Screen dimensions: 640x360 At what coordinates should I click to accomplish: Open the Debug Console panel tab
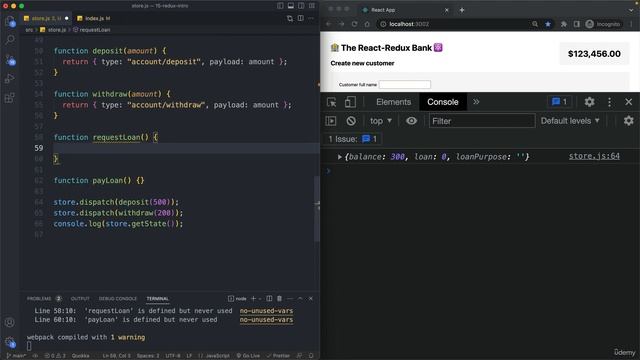[118, 299]
